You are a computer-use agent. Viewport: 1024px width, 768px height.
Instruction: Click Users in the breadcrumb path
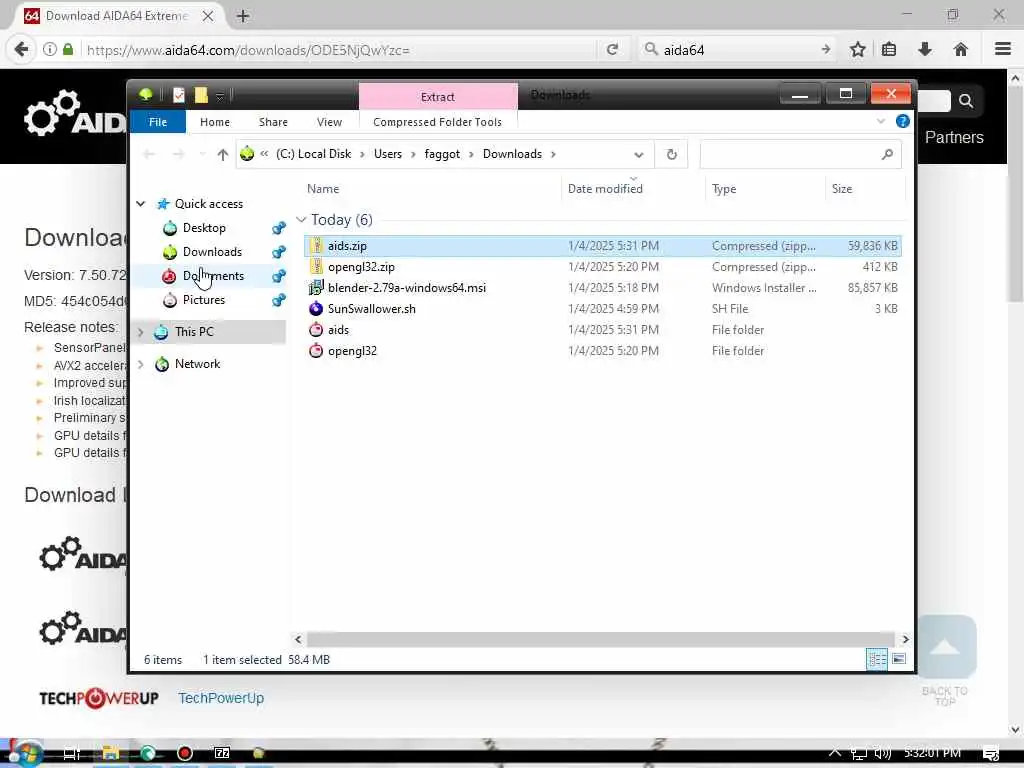(x=388, y=154)
